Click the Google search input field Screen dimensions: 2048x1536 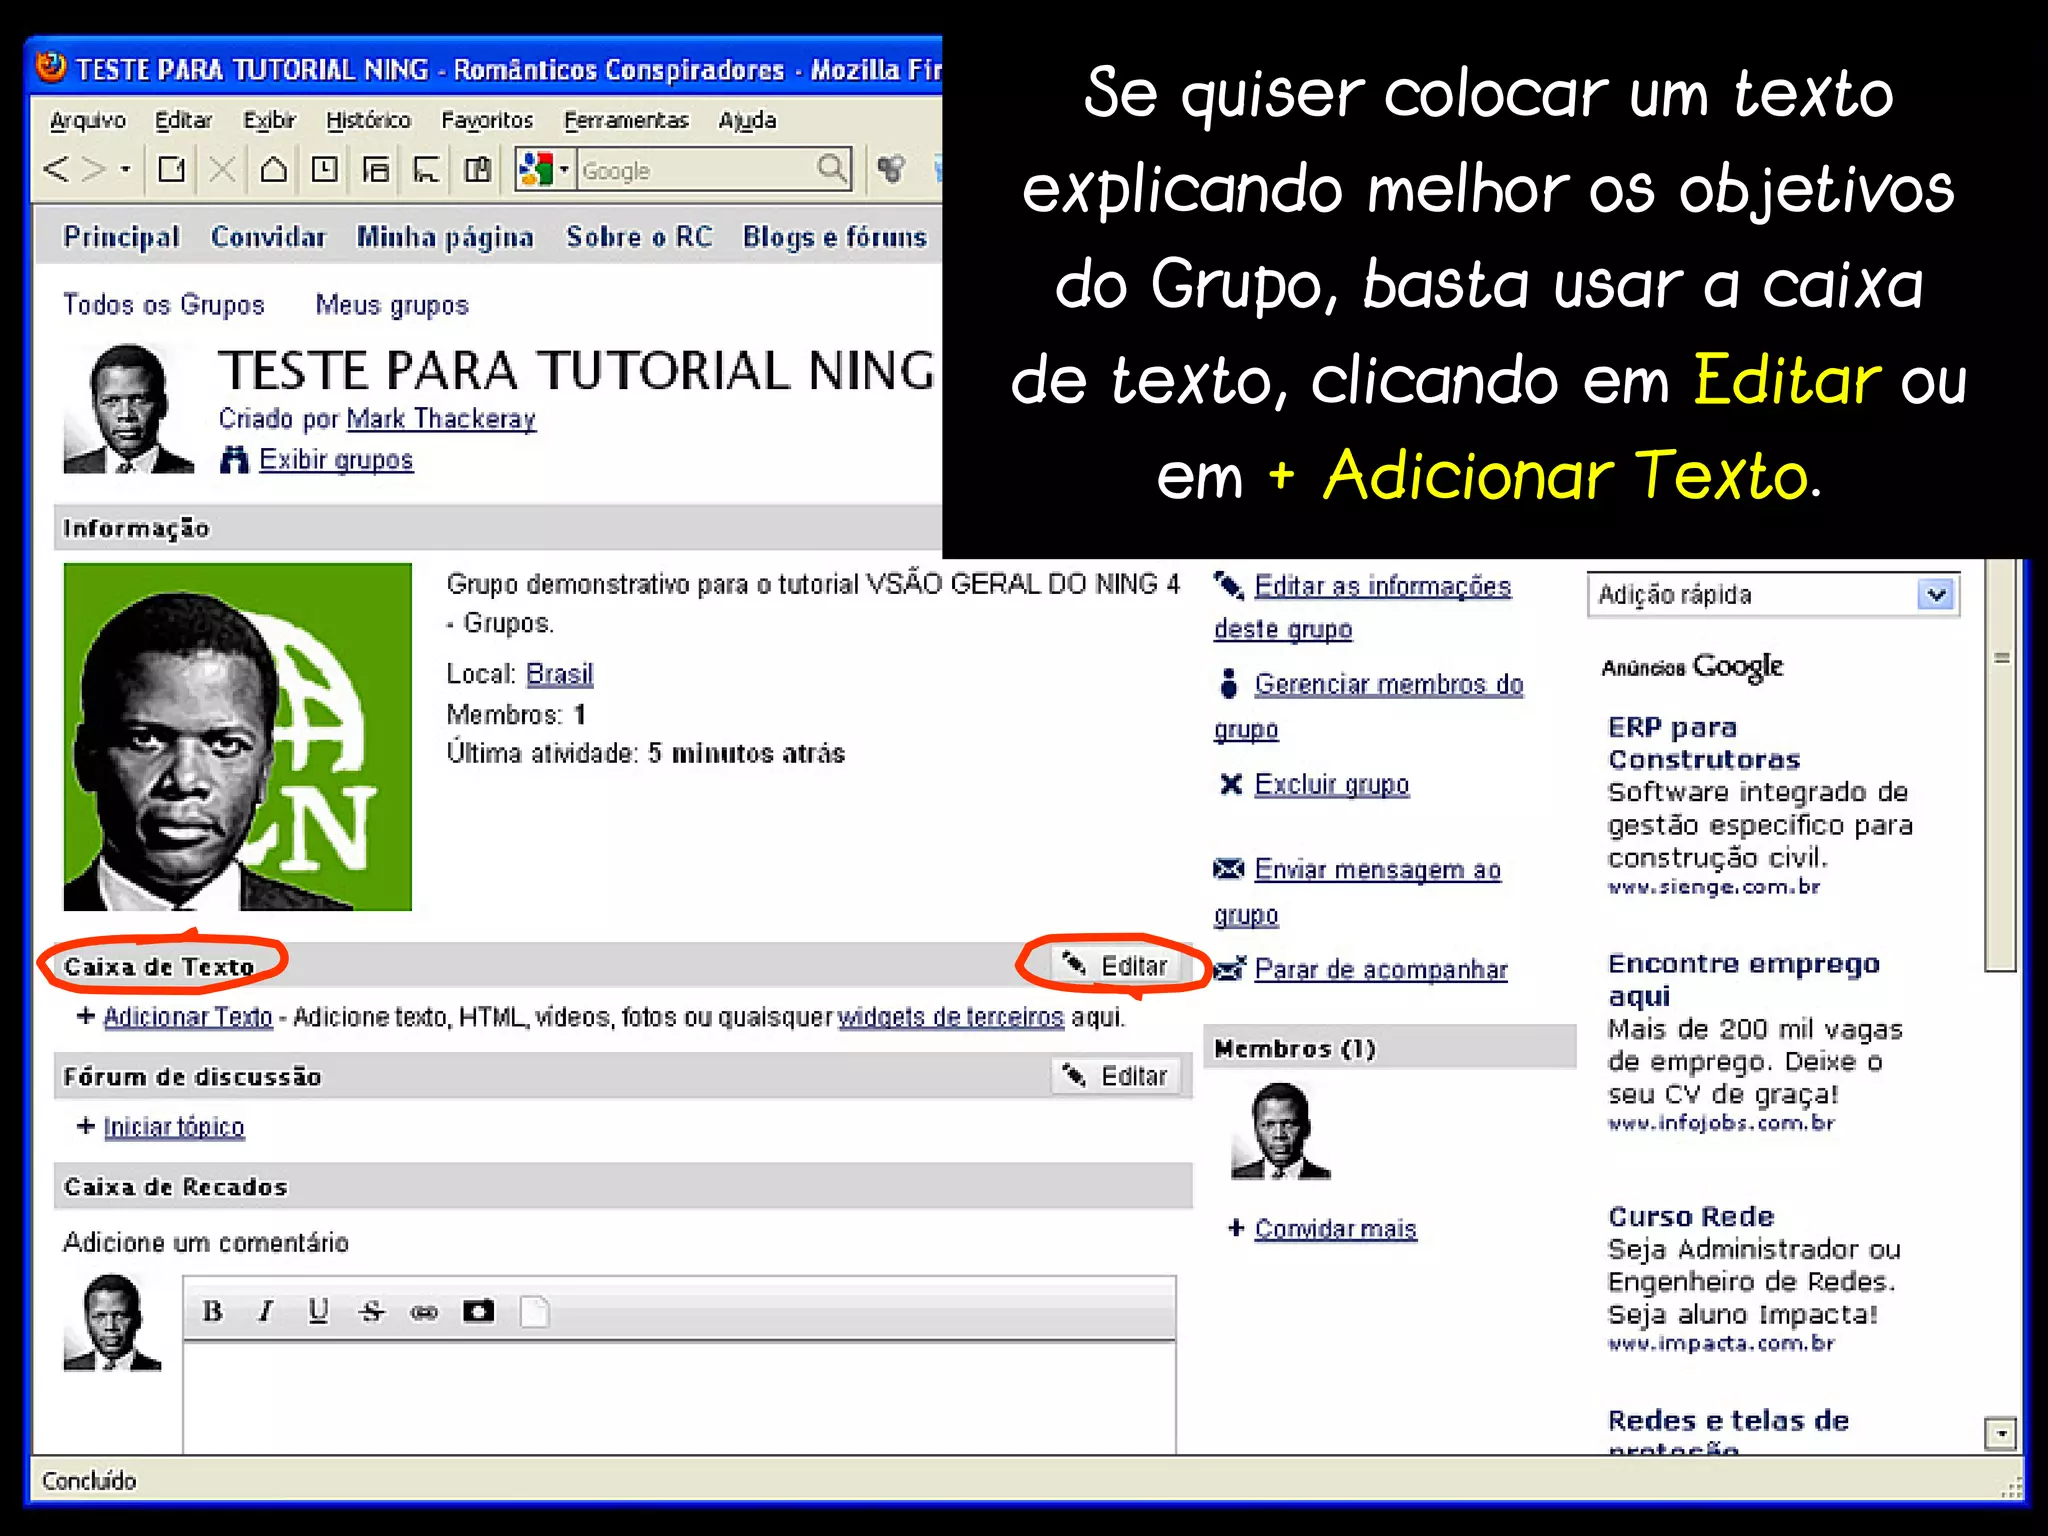696,170
